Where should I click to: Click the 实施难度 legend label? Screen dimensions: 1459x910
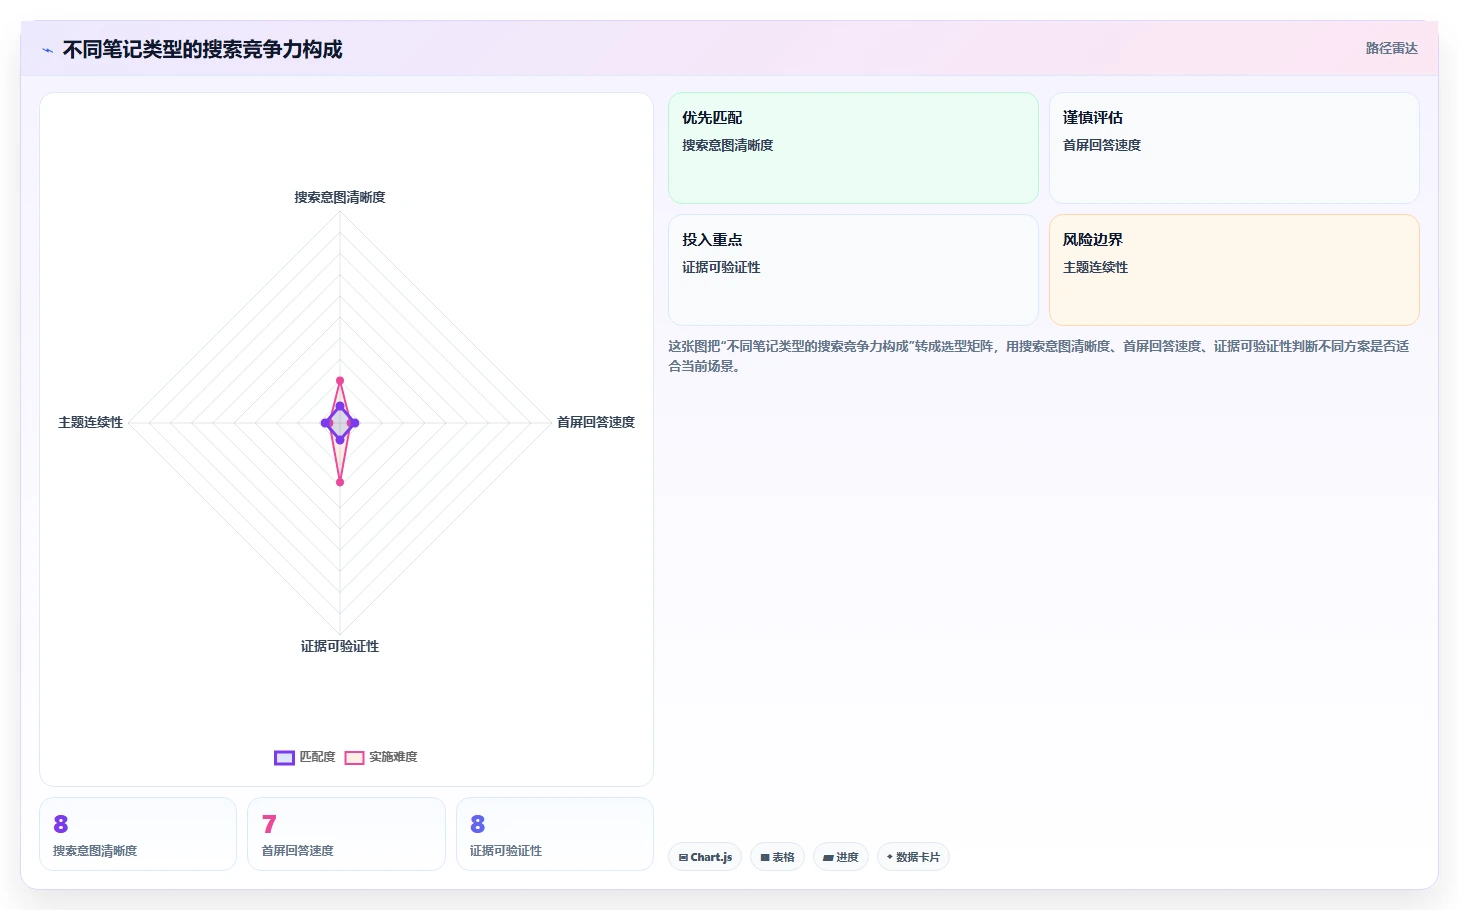coord(393,757)
